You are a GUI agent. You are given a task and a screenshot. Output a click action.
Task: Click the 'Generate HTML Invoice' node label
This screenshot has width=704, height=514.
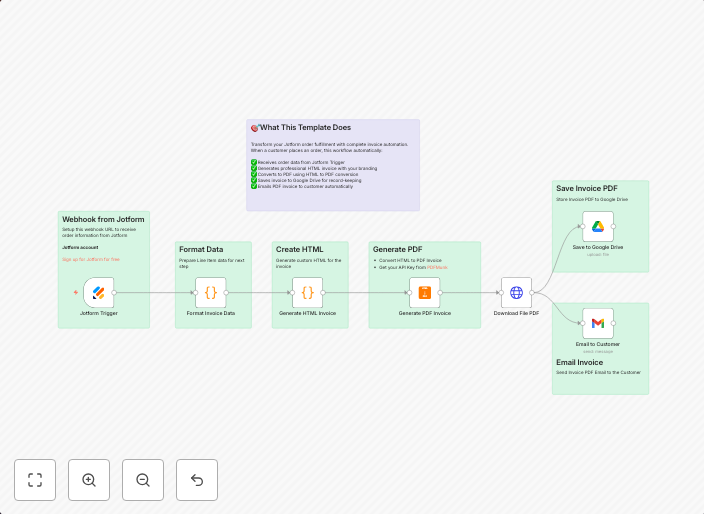point(308,313)
